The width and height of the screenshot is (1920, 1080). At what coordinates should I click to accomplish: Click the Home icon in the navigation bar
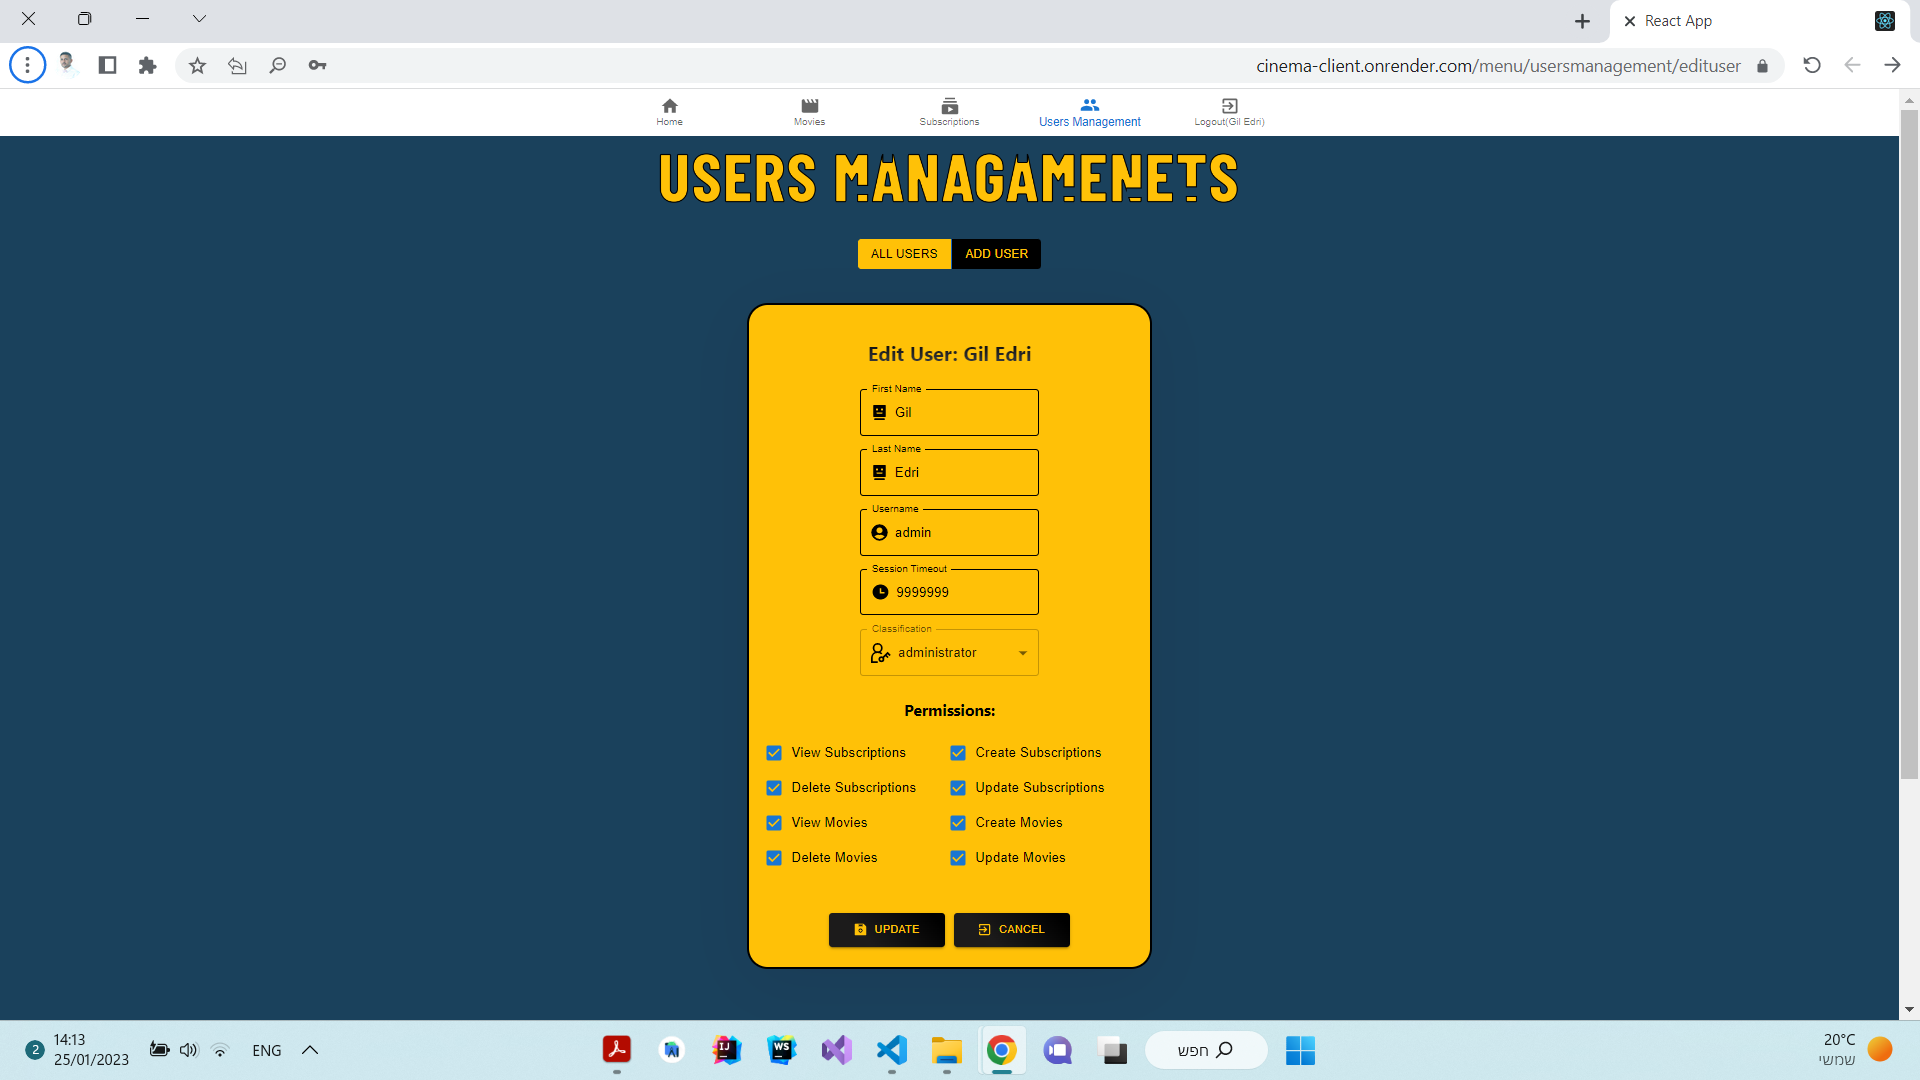(669, 105)
